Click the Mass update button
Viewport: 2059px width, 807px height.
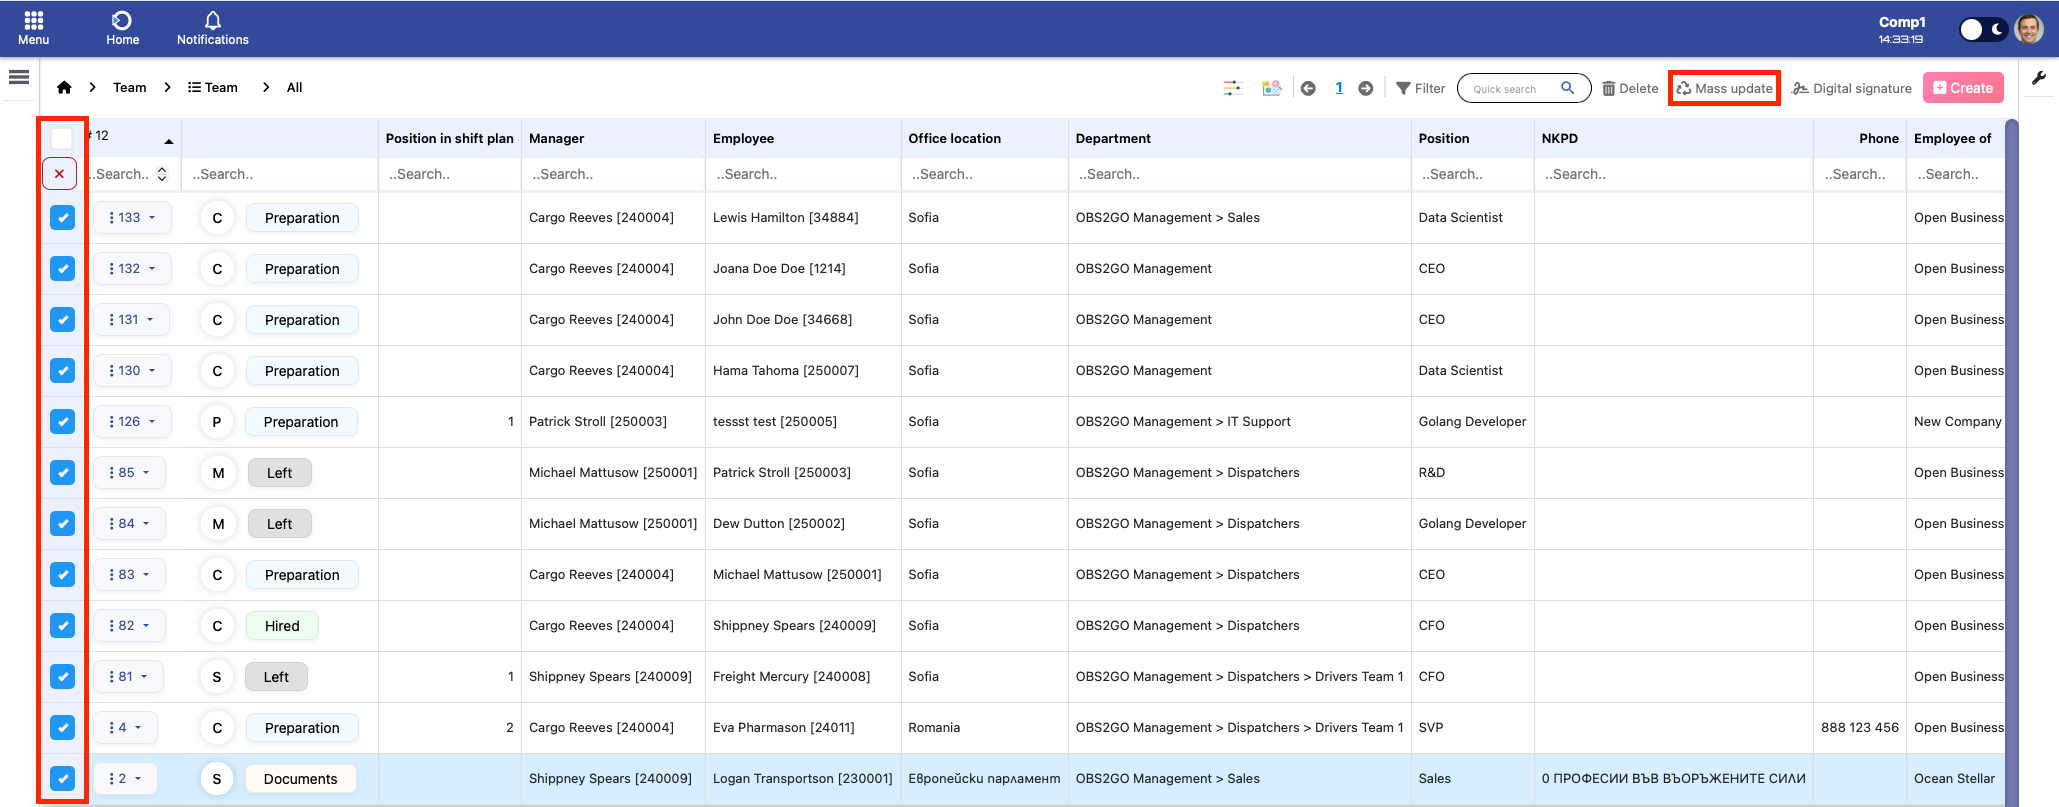click(1724, 88)
